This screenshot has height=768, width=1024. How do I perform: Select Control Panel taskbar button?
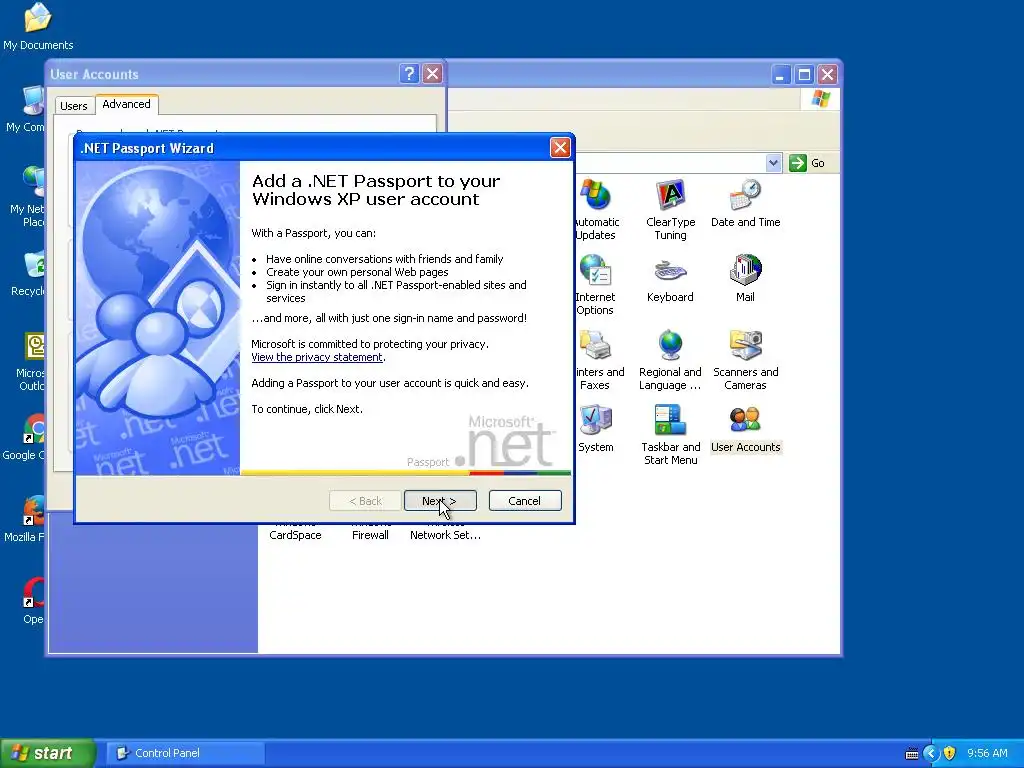click(x=185, y=753)
